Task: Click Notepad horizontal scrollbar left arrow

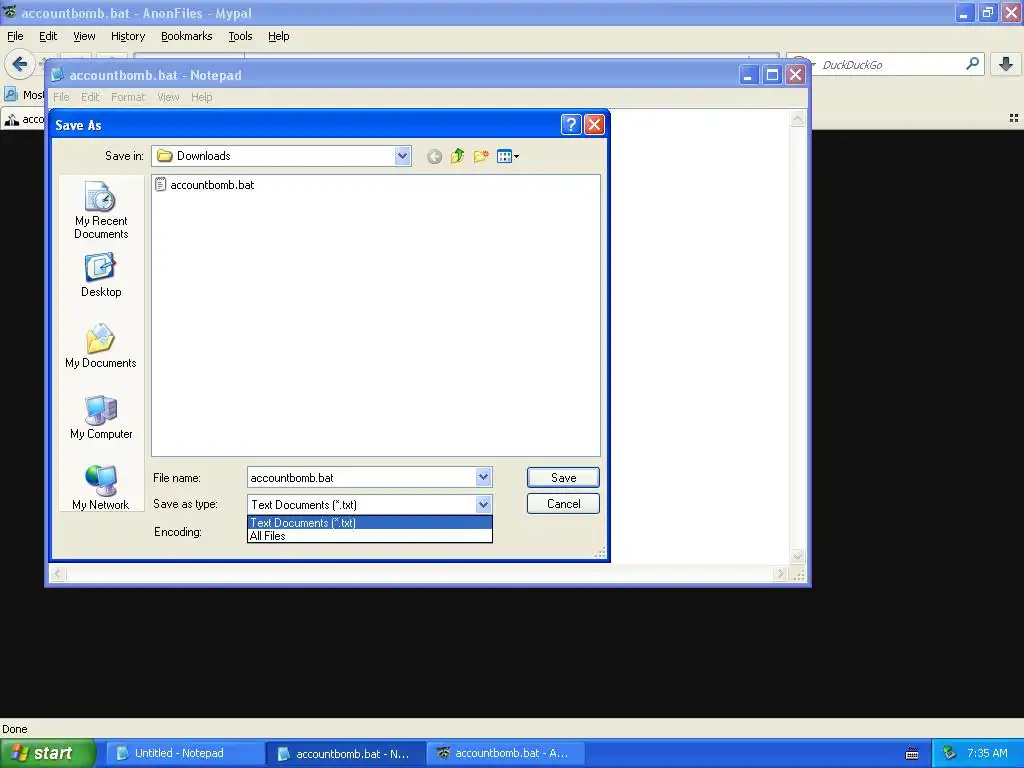Action: pyautogui.click(x=58, y=574)
